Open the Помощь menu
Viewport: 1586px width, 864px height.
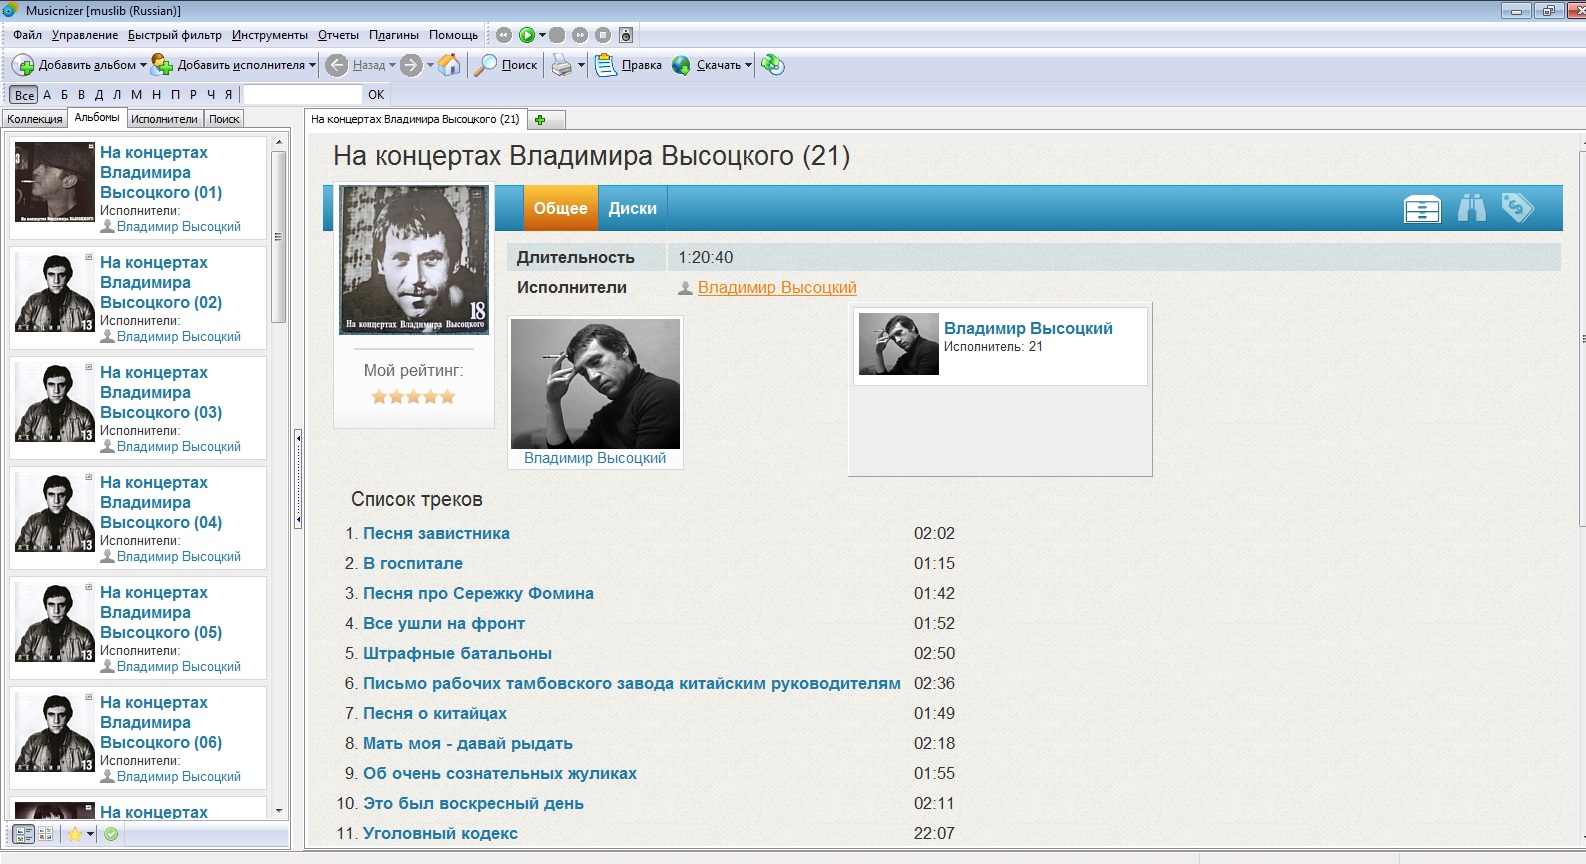(453, 35)
